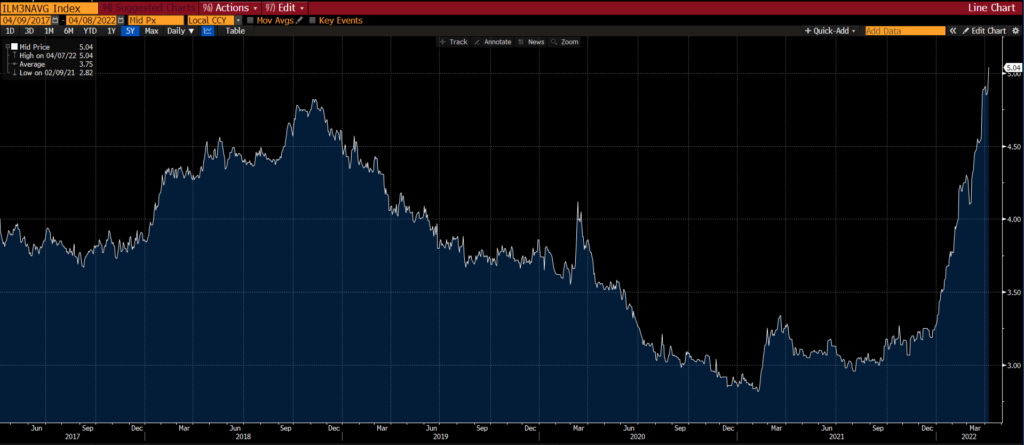1024x445 pixels.
Task: Activate the Zoom magnifier tool
Action: (x=565, y=42)
